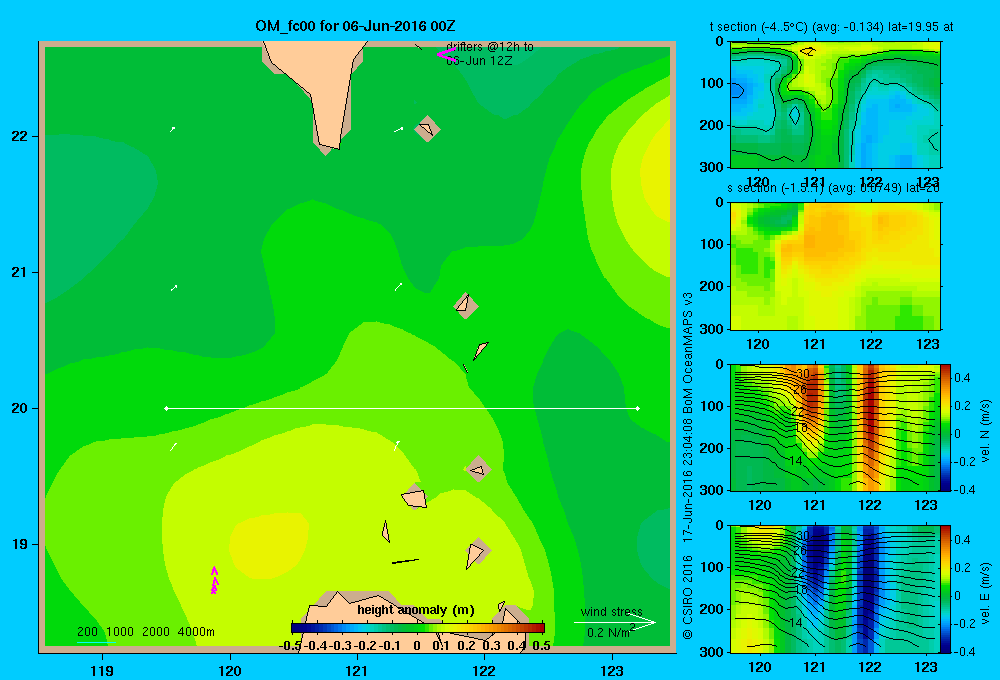Open the eastward velocity section plot
Screen dimensions: 1000x680
[x=835, y=589]
